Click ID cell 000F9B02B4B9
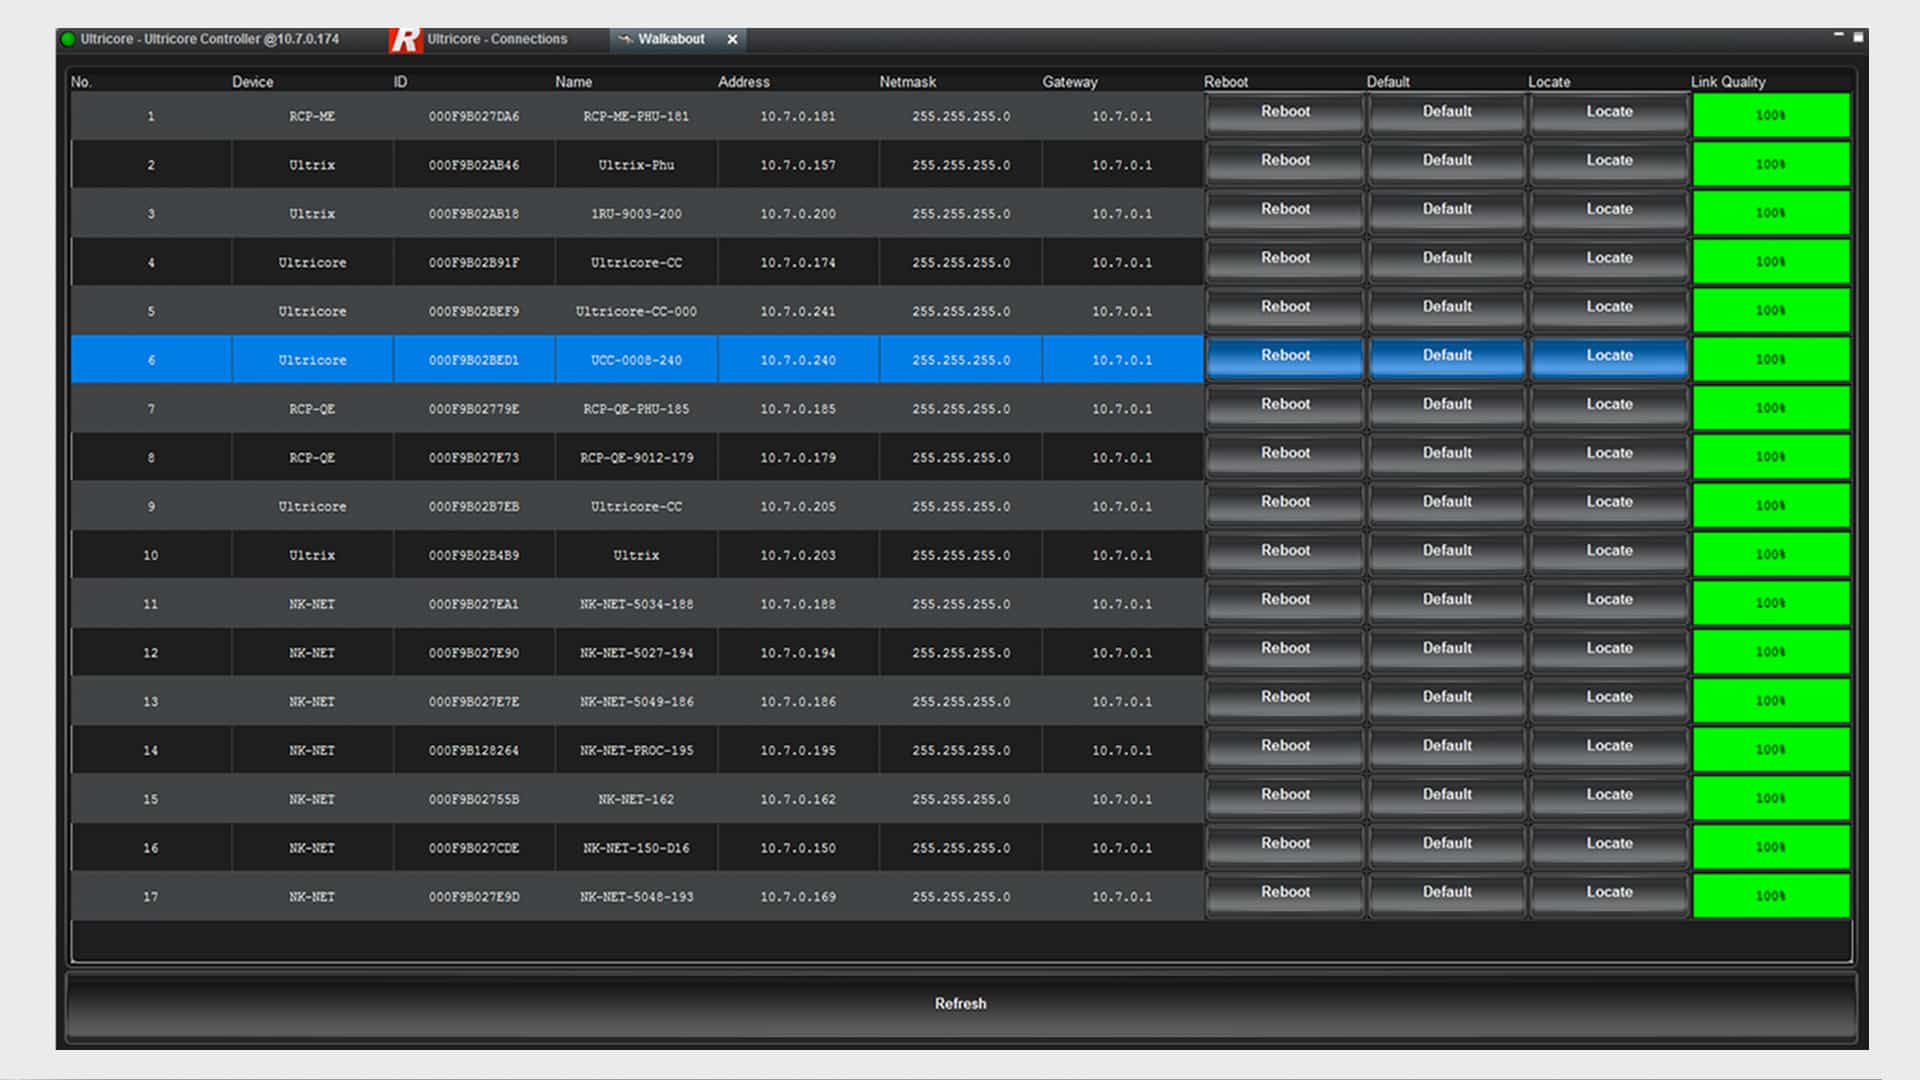The image size is (1920, 1080). pos(474,556)
